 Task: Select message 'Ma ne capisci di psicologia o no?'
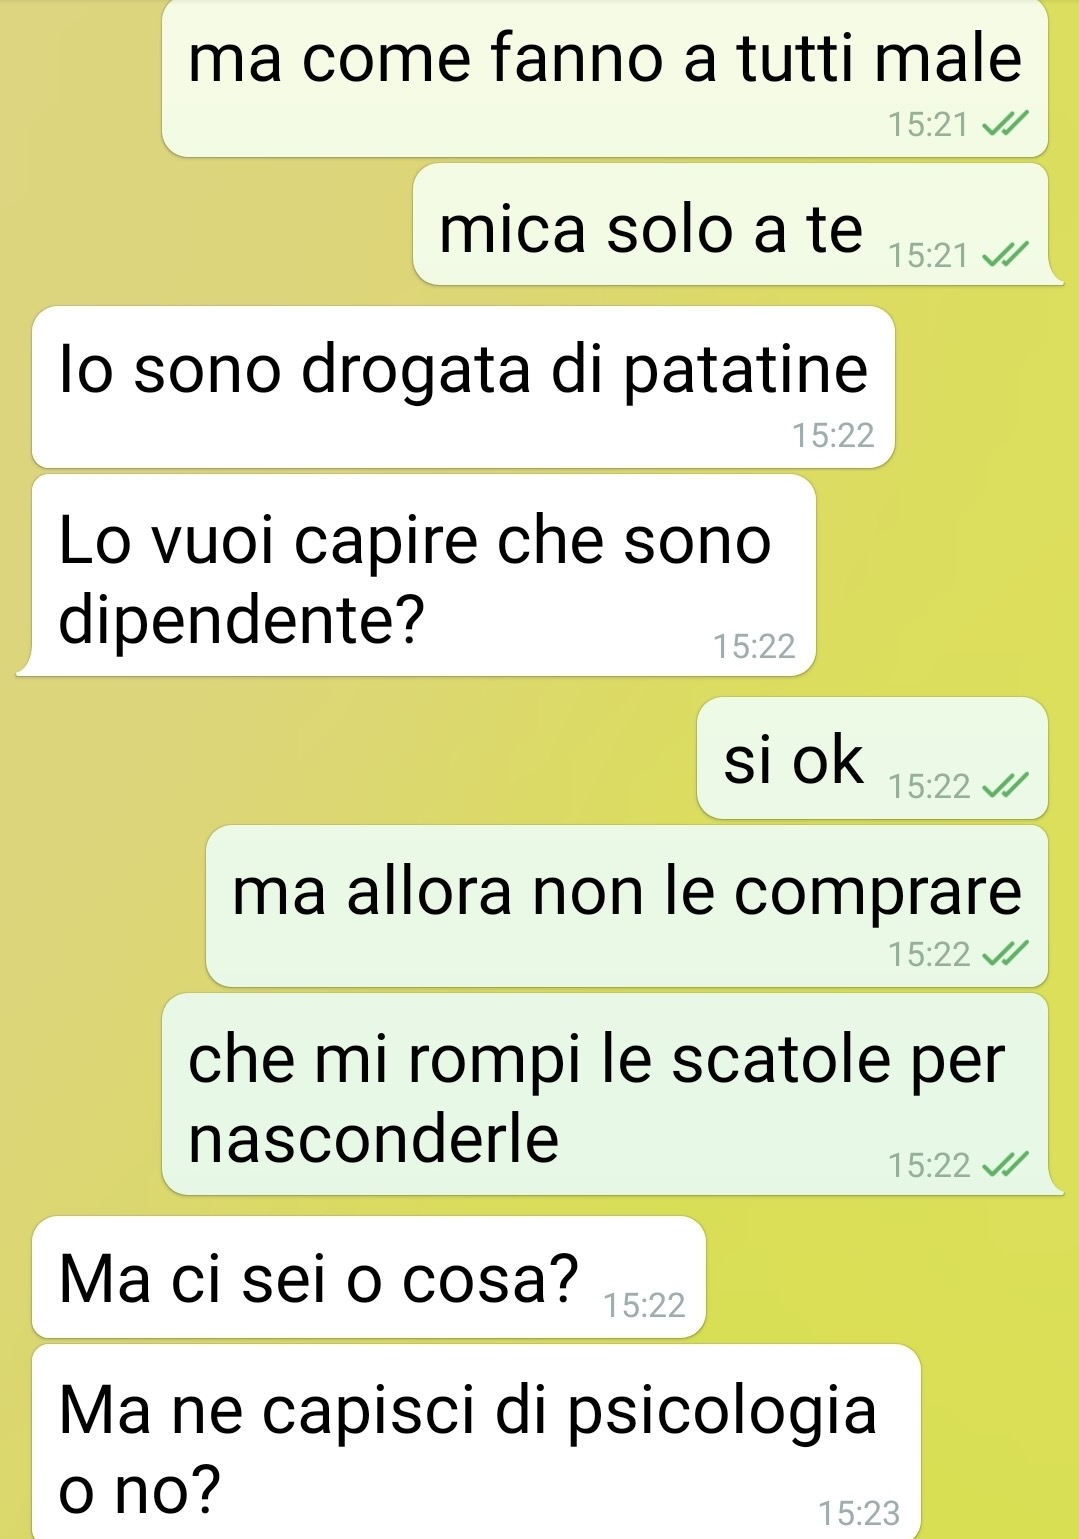pyautogui.click(x=476, y=1441)
